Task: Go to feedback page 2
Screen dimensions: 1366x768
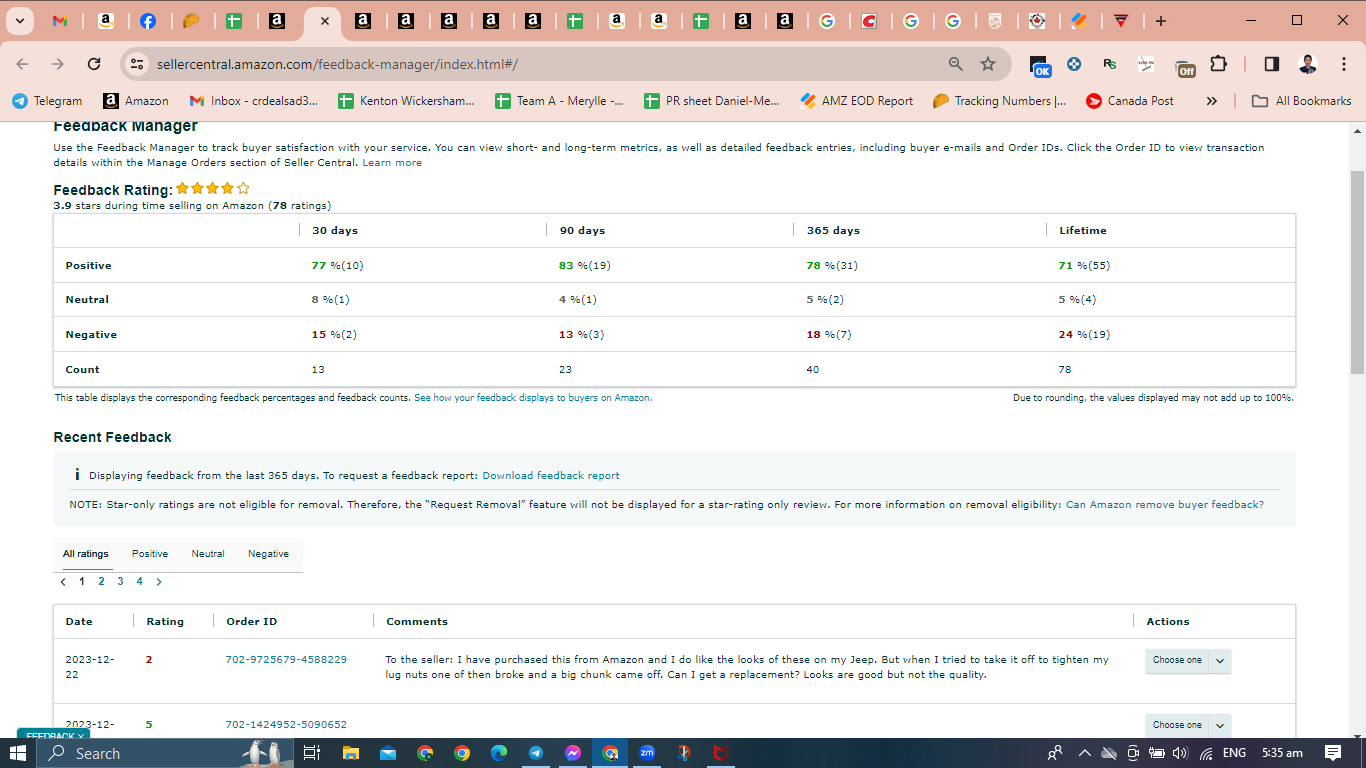Action: [x=101, y=581]
